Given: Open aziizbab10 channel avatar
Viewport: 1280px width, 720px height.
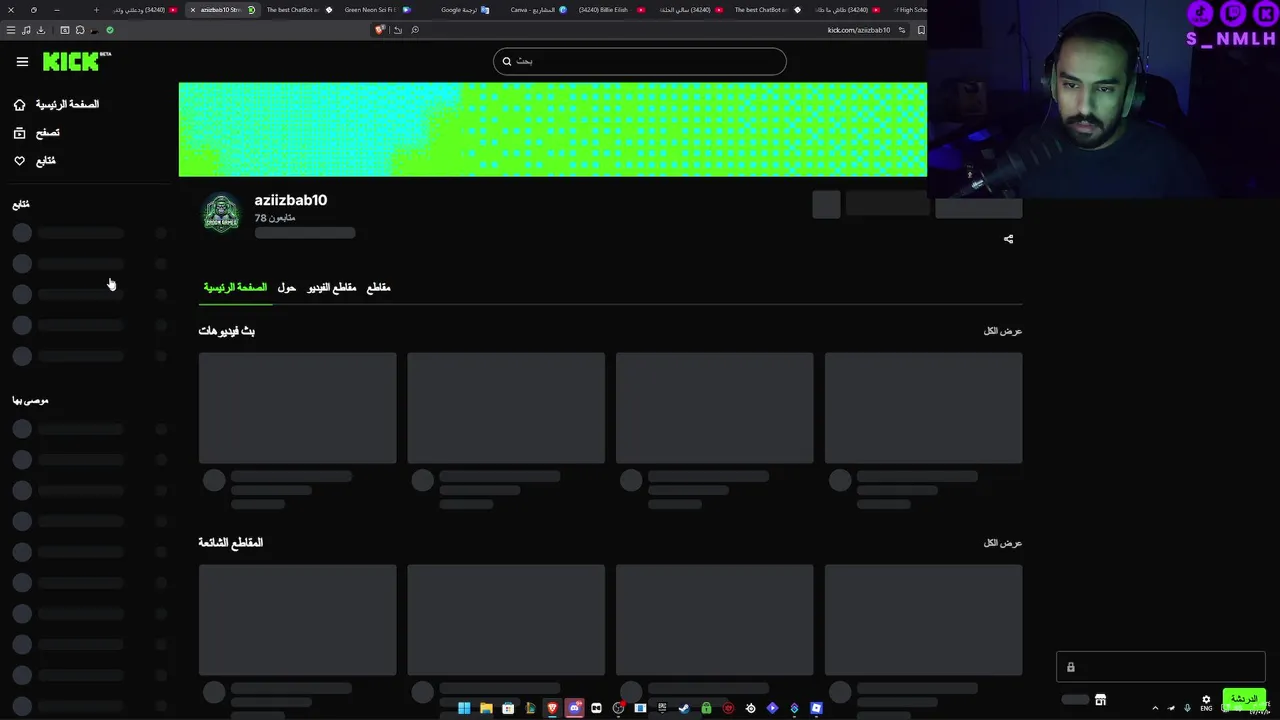Looking at the screenshot, I should click(222, 212).
